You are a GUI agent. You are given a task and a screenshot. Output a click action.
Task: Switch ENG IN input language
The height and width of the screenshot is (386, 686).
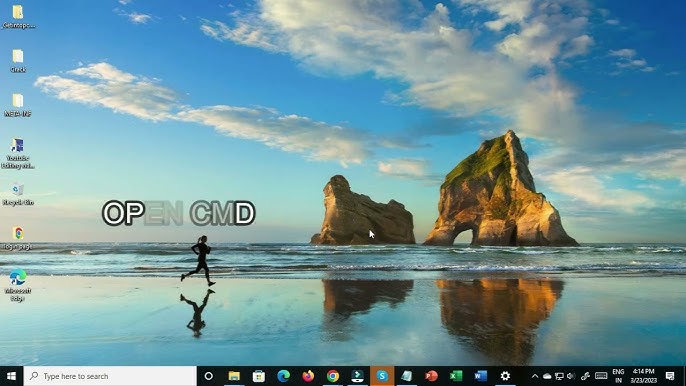pos(618,376)
